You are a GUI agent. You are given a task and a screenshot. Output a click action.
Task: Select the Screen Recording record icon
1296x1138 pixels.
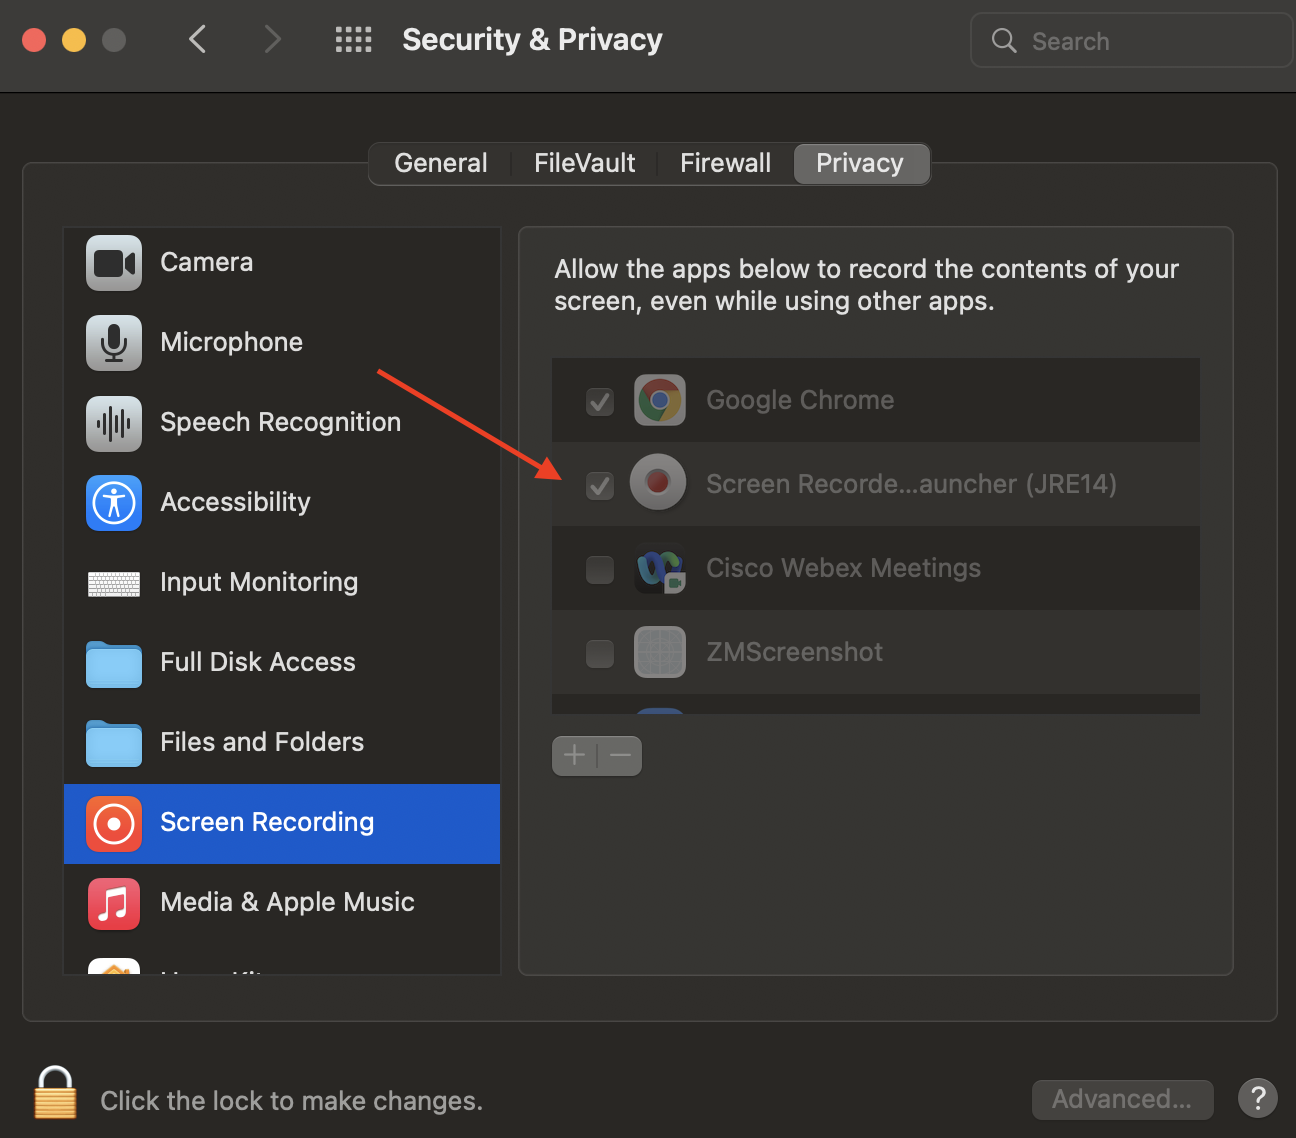(113, 823)
